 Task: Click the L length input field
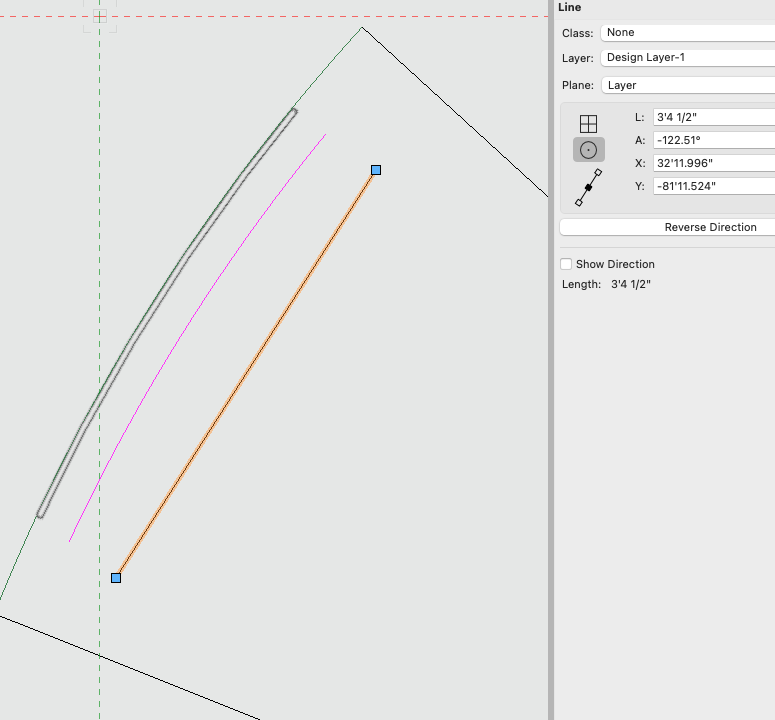coord(713,117)
